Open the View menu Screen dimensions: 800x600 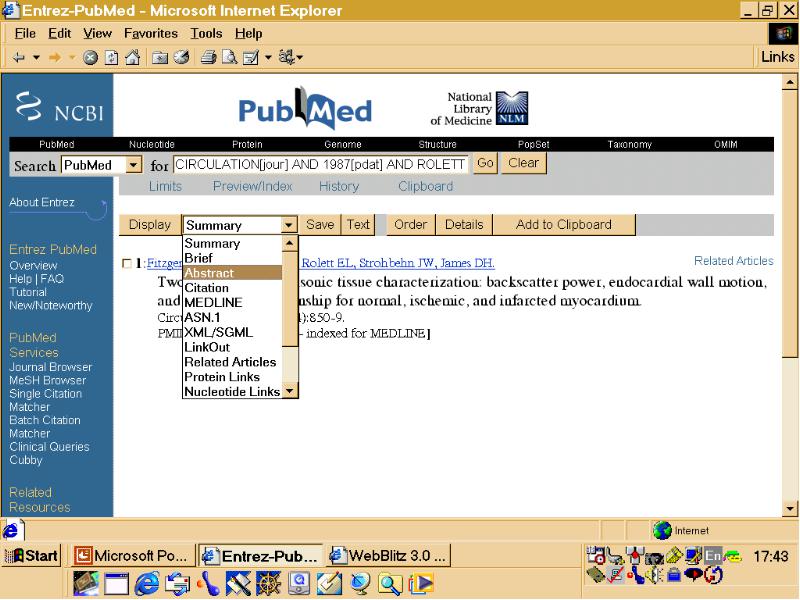click(x=97, y=34)
